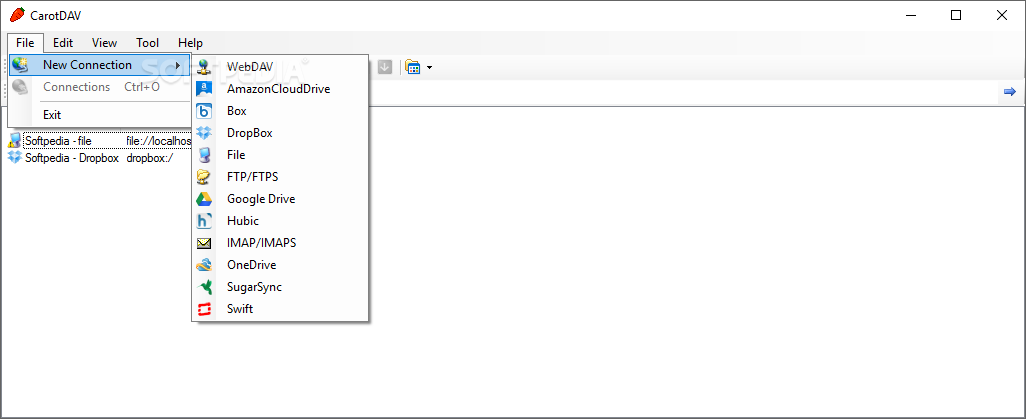Viewport: 1026px width, 419px height.
Task: Click the FTP/FTPS folder icon
Action: tap(204, 177)
